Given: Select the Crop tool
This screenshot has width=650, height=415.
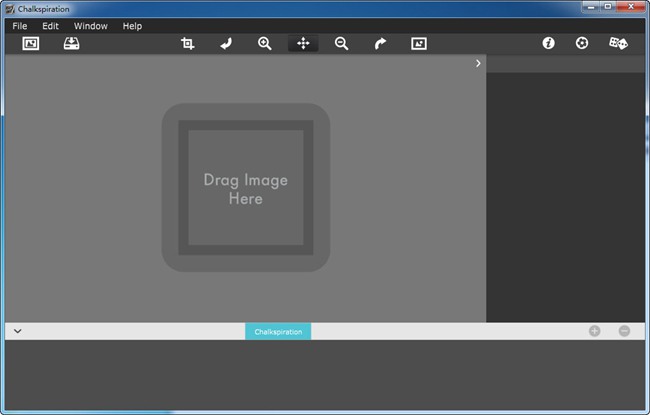Looking at the screenshot, I should click(x=187, y=43).
